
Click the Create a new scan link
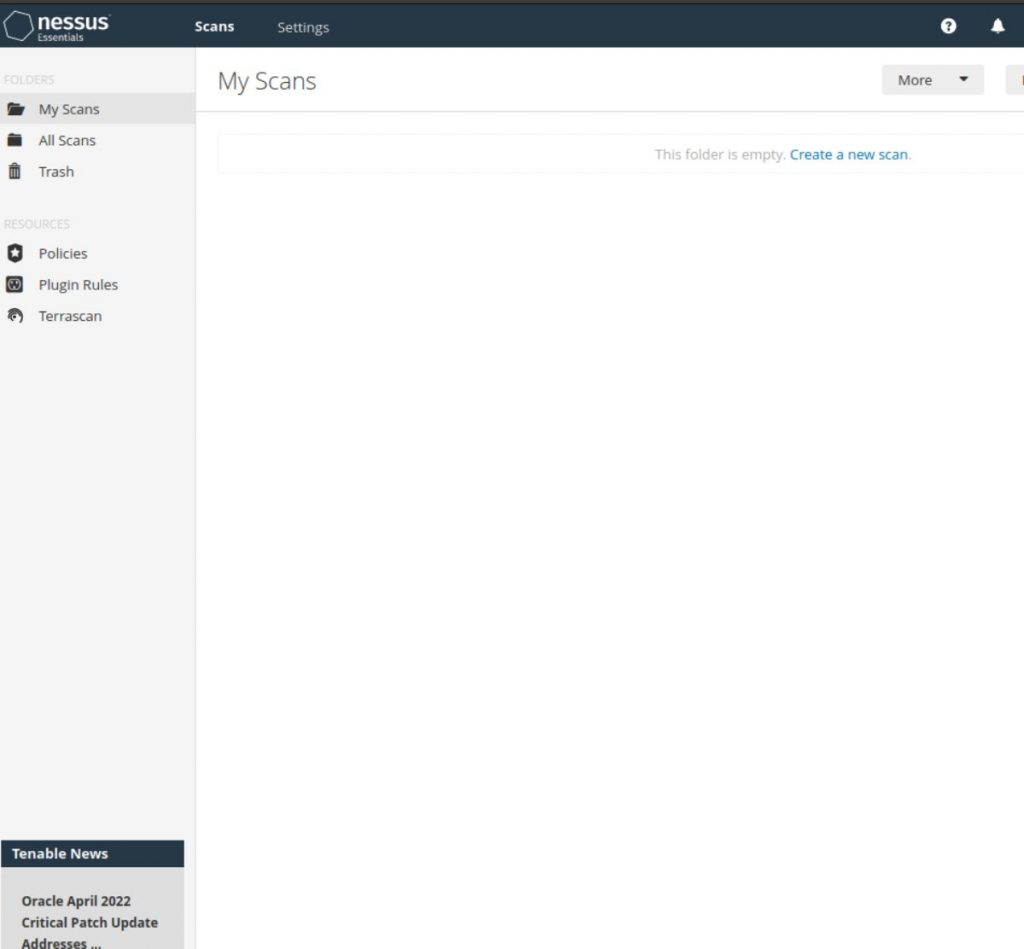[x=848, y=154]
